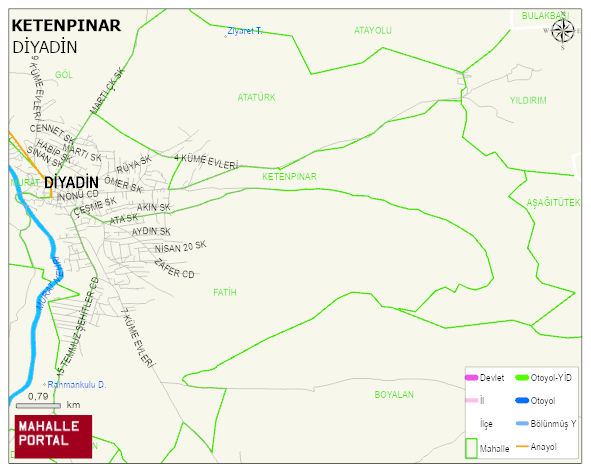591x472 pixels.
Task: Click the İl pink legend swatch
Action: click(x=471, y=400)
